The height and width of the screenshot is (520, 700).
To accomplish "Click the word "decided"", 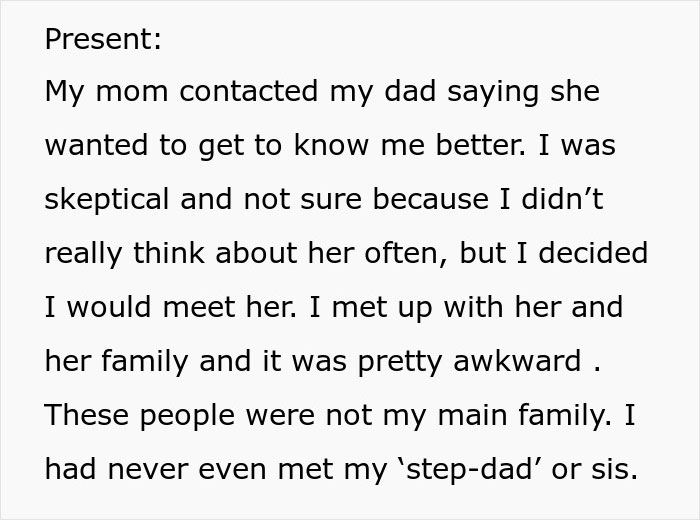I will pos(593,254).
